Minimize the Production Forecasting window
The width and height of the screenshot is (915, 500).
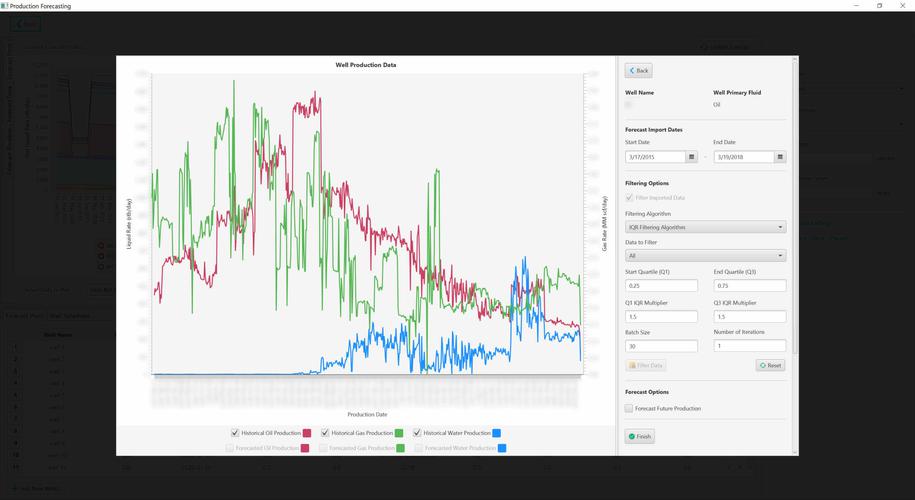[857, 5]
